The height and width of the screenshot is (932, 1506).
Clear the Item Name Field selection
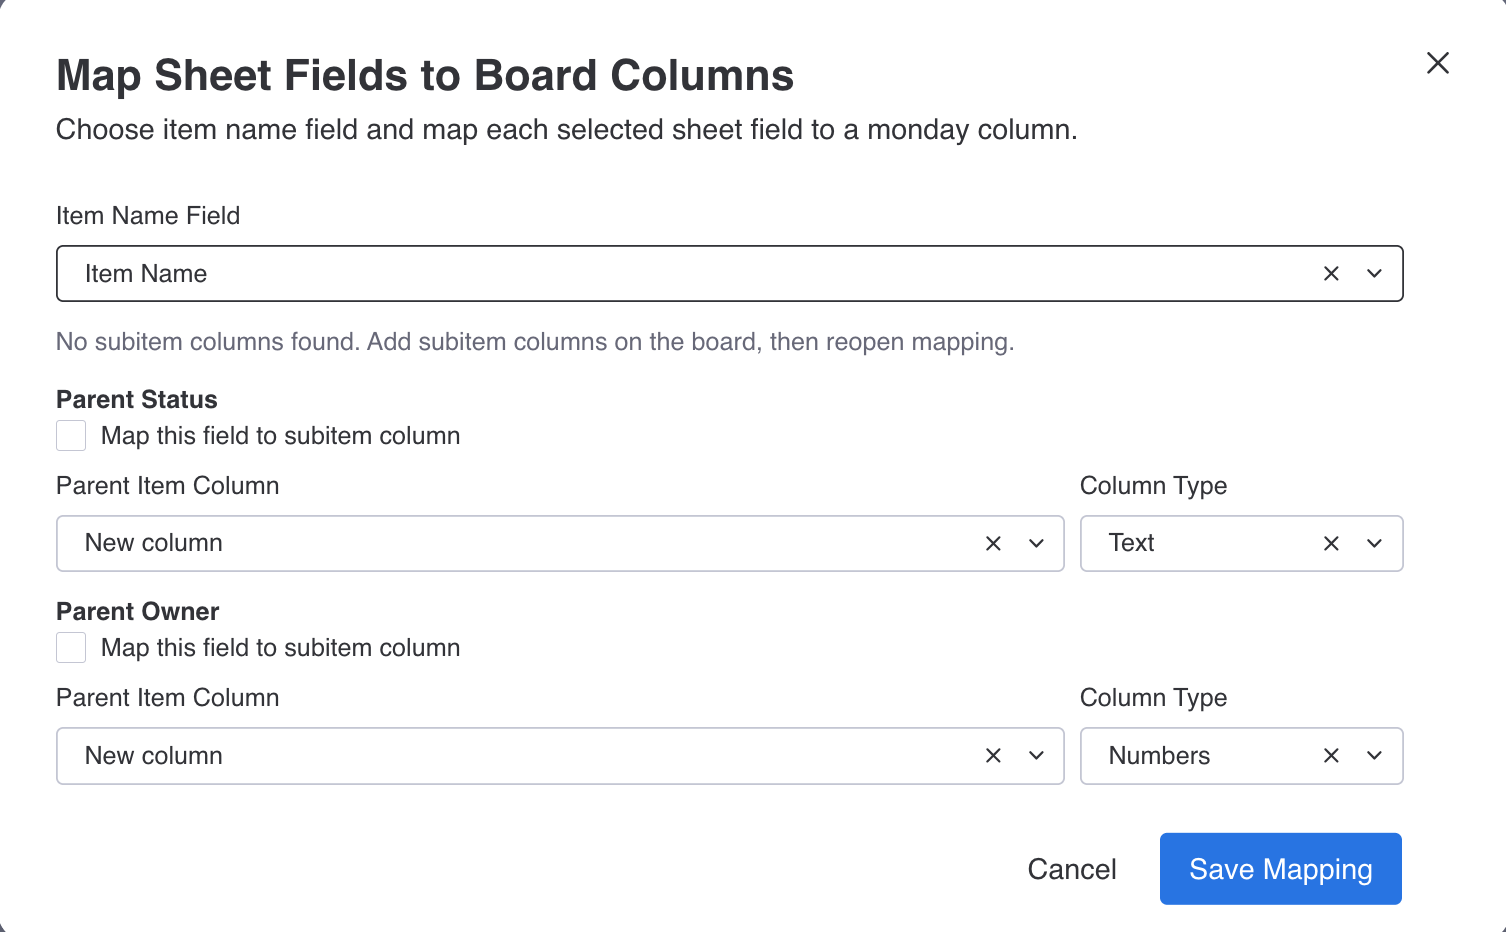[x=1331, y=274]
